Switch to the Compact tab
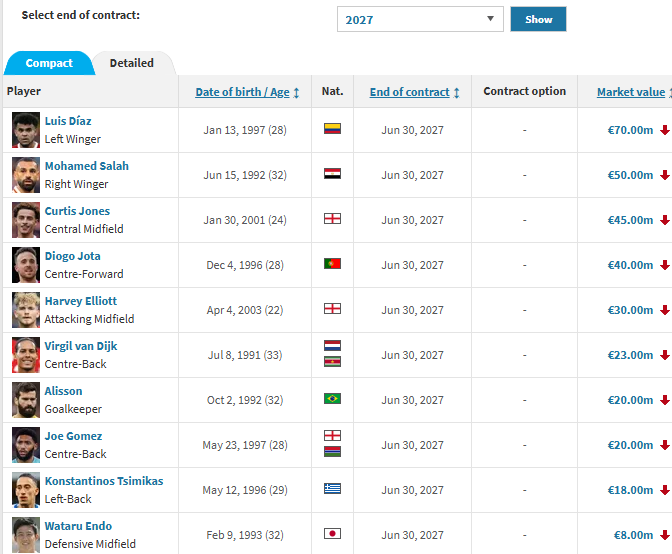The height and width of the screenshot is (554, 672). click(49, 63)
